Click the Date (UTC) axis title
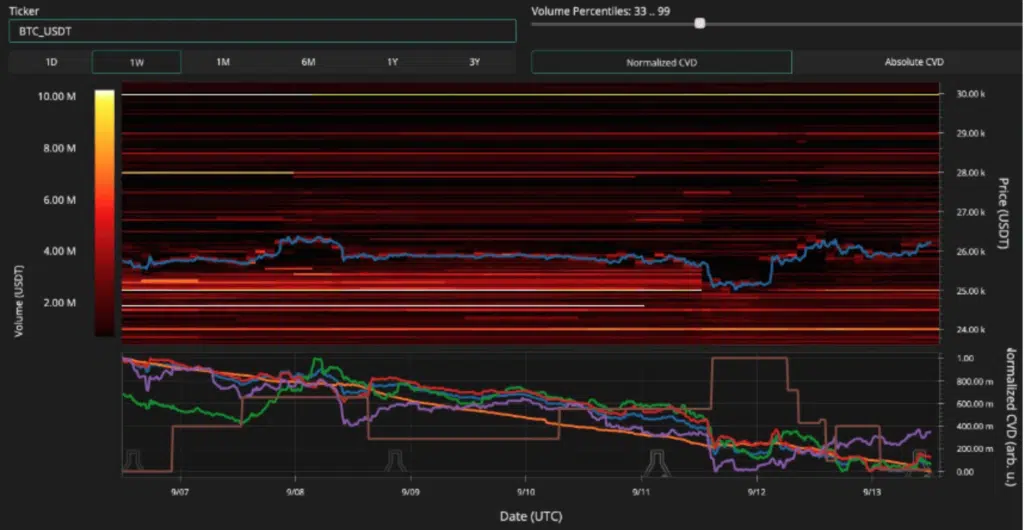This screenshot has width=1024, height=530. 531,516
